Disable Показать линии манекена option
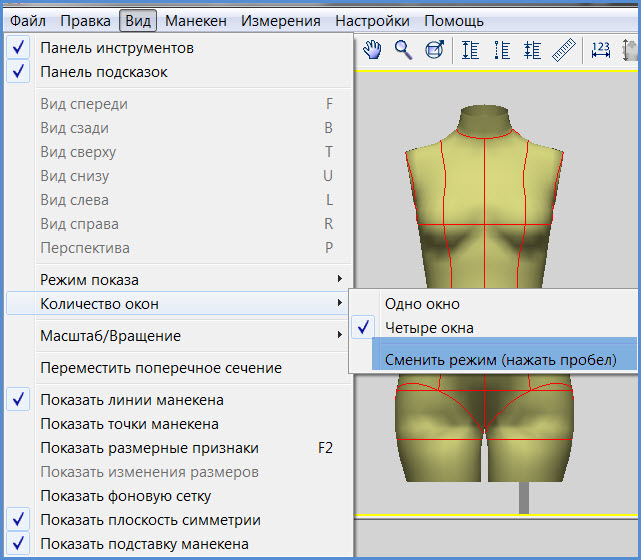Screen dimensions: 641x560 [131, 400]
